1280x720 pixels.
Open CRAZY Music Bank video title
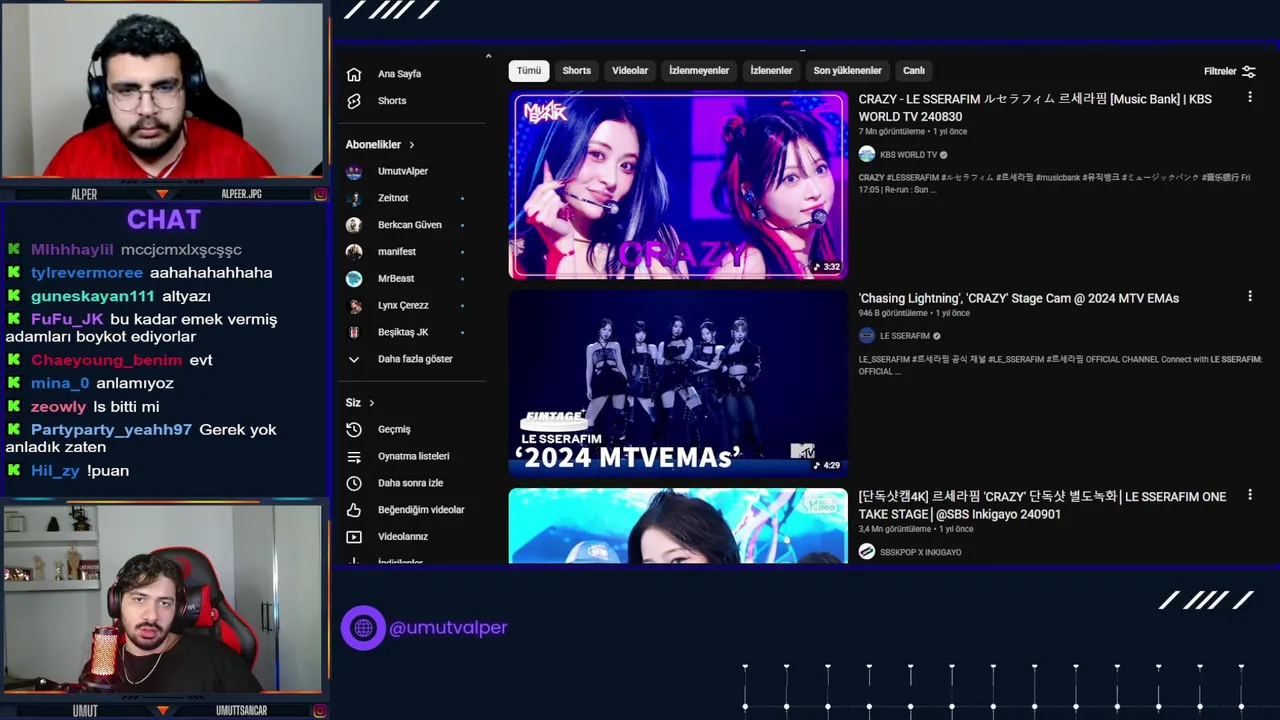coord(1035,108)
